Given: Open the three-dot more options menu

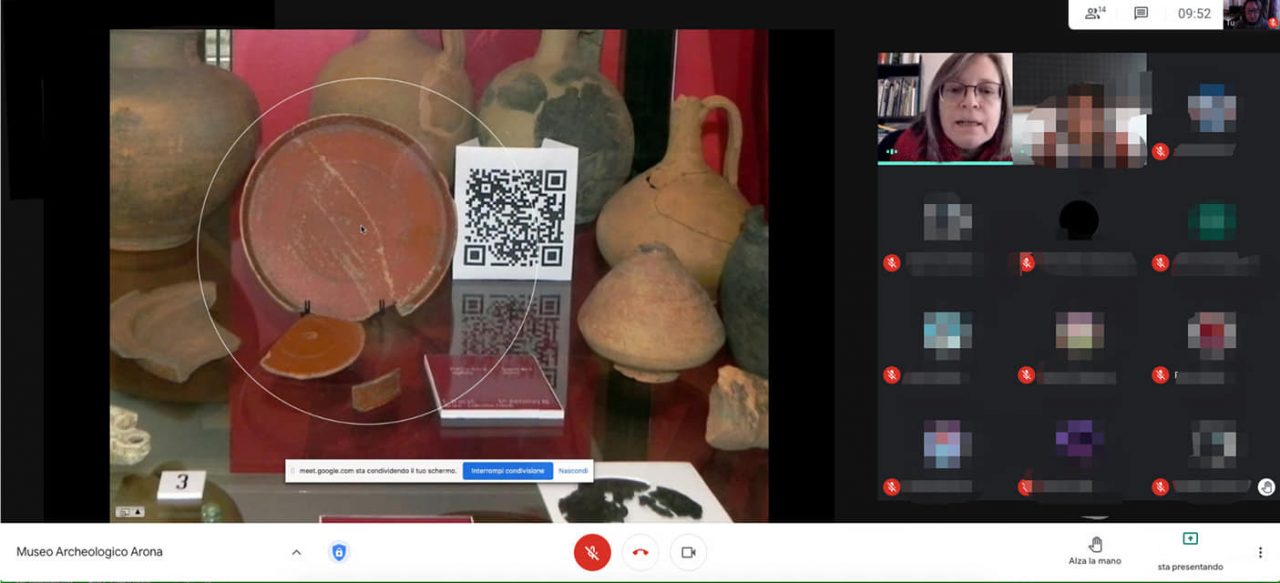Looking at the screenshot, I should click(x=1260, y=552).
